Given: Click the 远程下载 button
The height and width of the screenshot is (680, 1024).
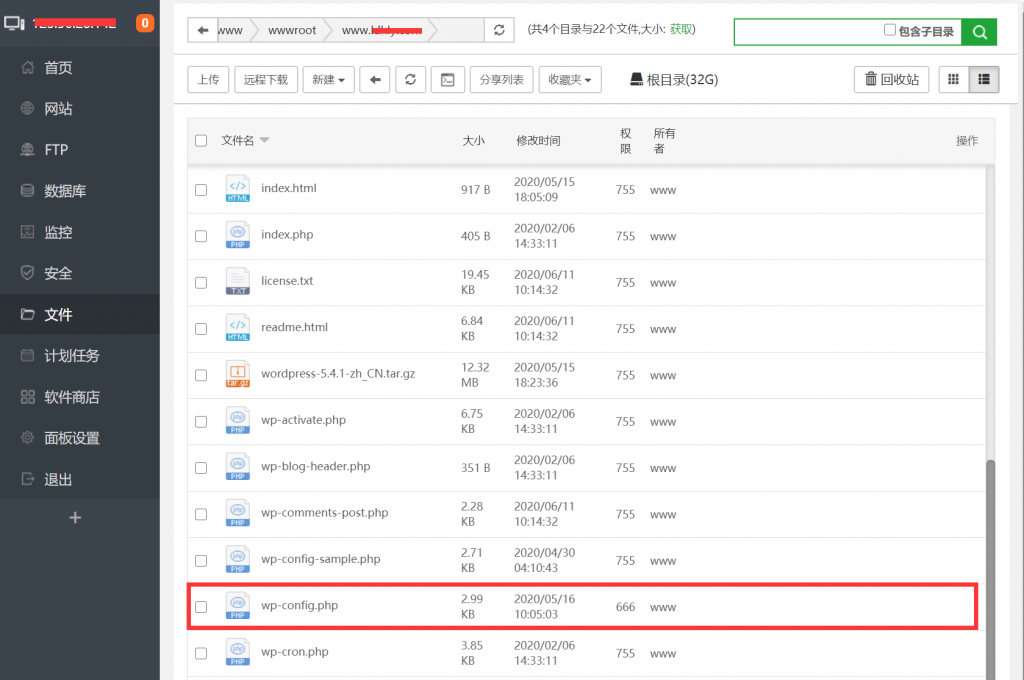Looking at the screenshot, I should (x=266, y=80).
